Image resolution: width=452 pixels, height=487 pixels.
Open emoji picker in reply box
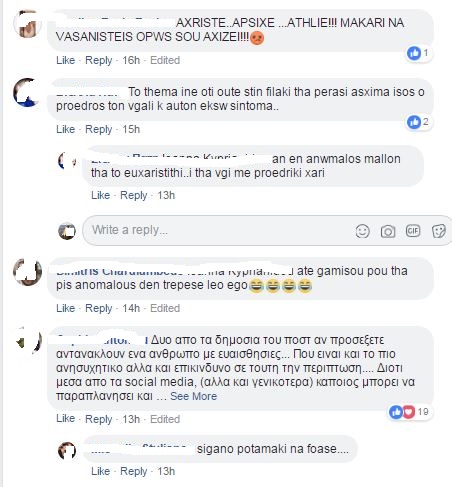pyautogui.click(x=362, y=231)
